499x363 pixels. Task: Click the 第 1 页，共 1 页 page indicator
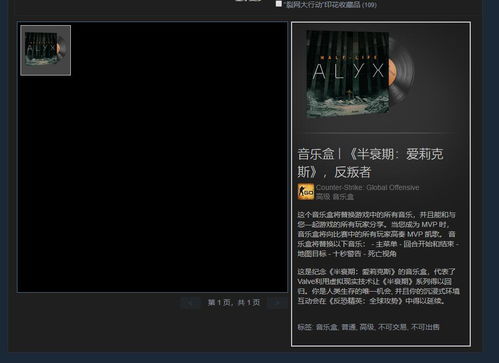[x=234, y=303]
